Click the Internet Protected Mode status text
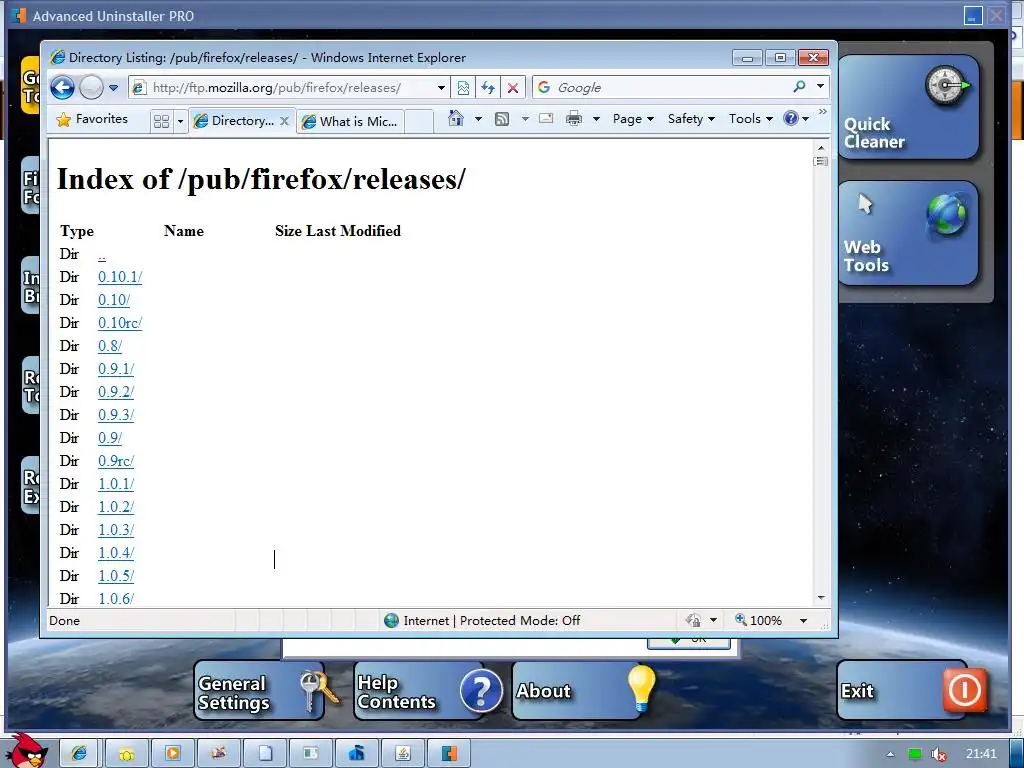Screen dimensions: 1024x768 pyautogui.click(x=491, y=620)
